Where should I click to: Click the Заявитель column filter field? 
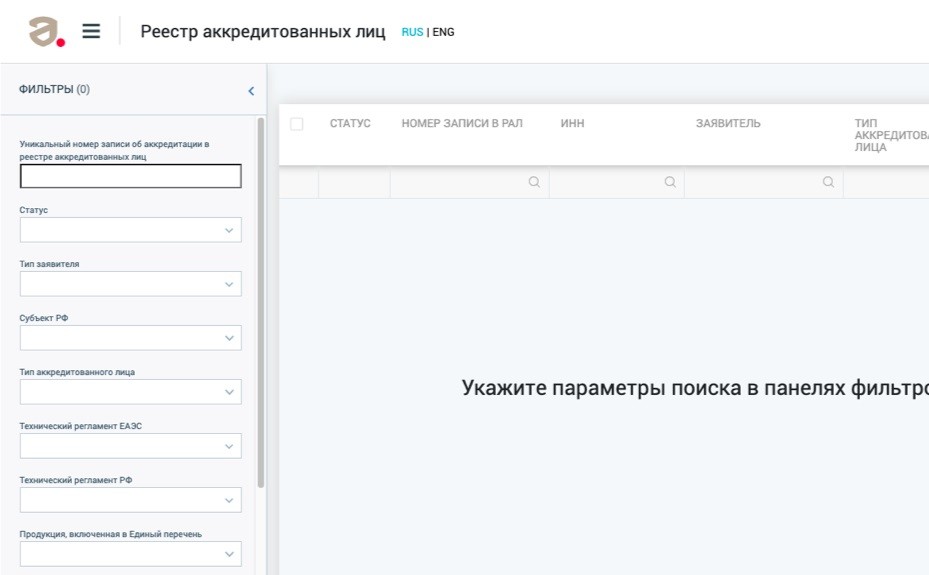pyautogui.click(x=764, y=182)
